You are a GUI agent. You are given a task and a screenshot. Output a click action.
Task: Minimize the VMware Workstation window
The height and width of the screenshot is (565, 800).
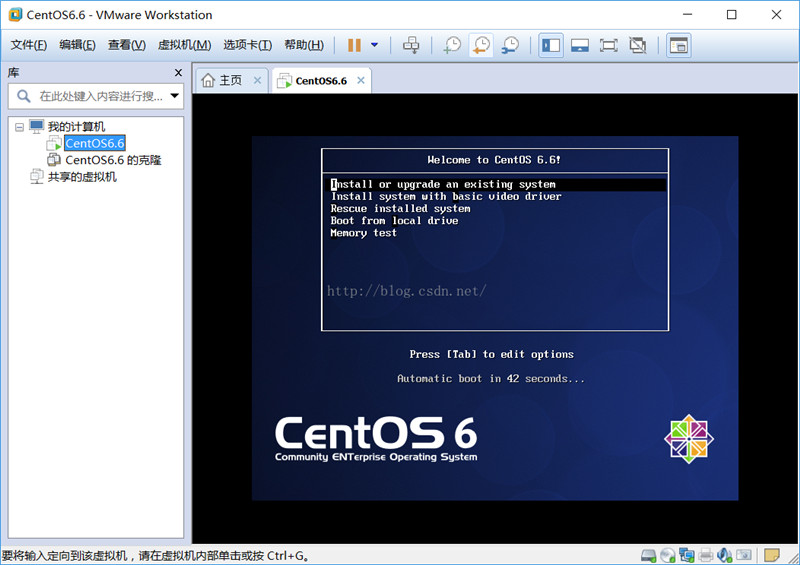(687, 14)
